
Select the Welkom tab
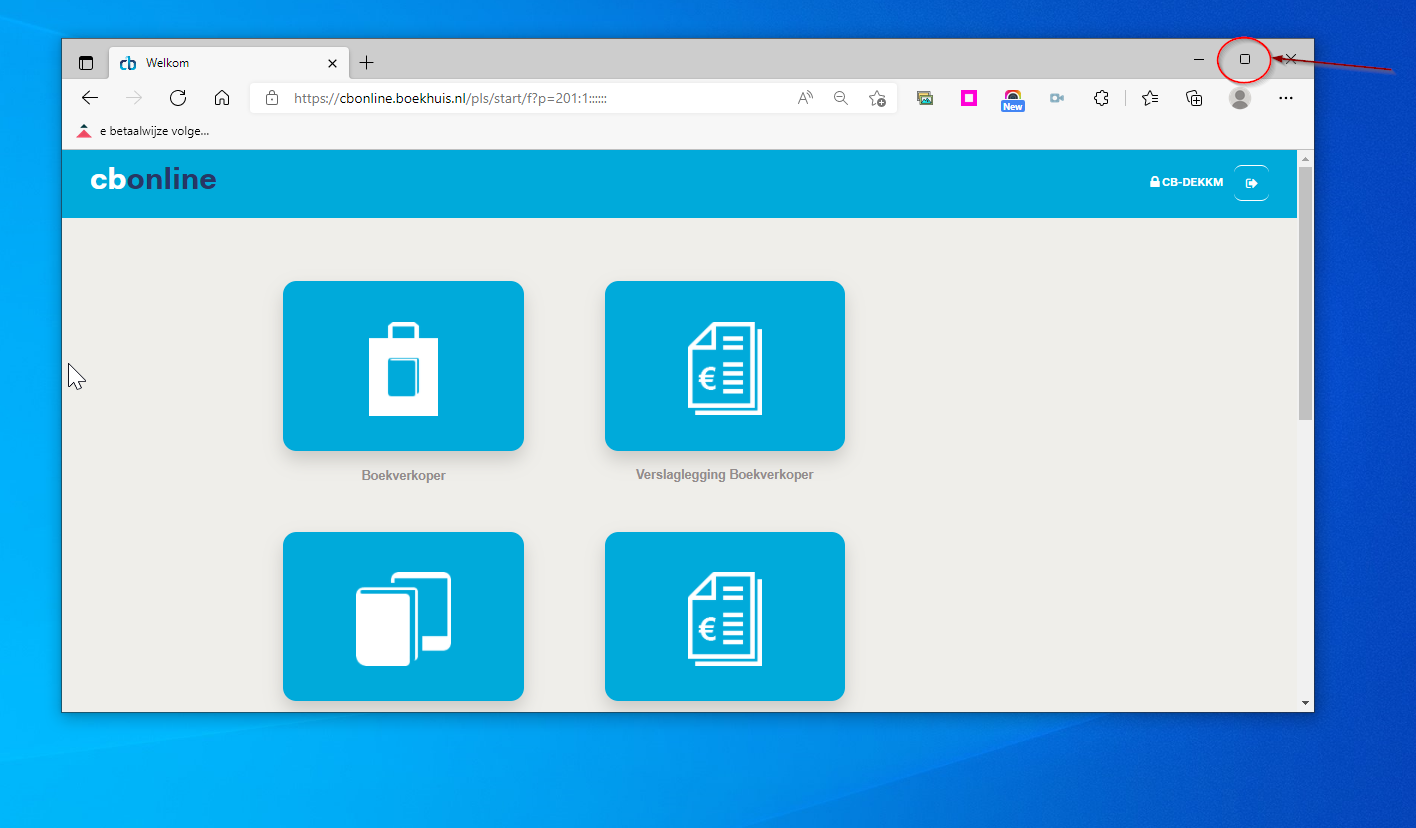coord(228,63)
